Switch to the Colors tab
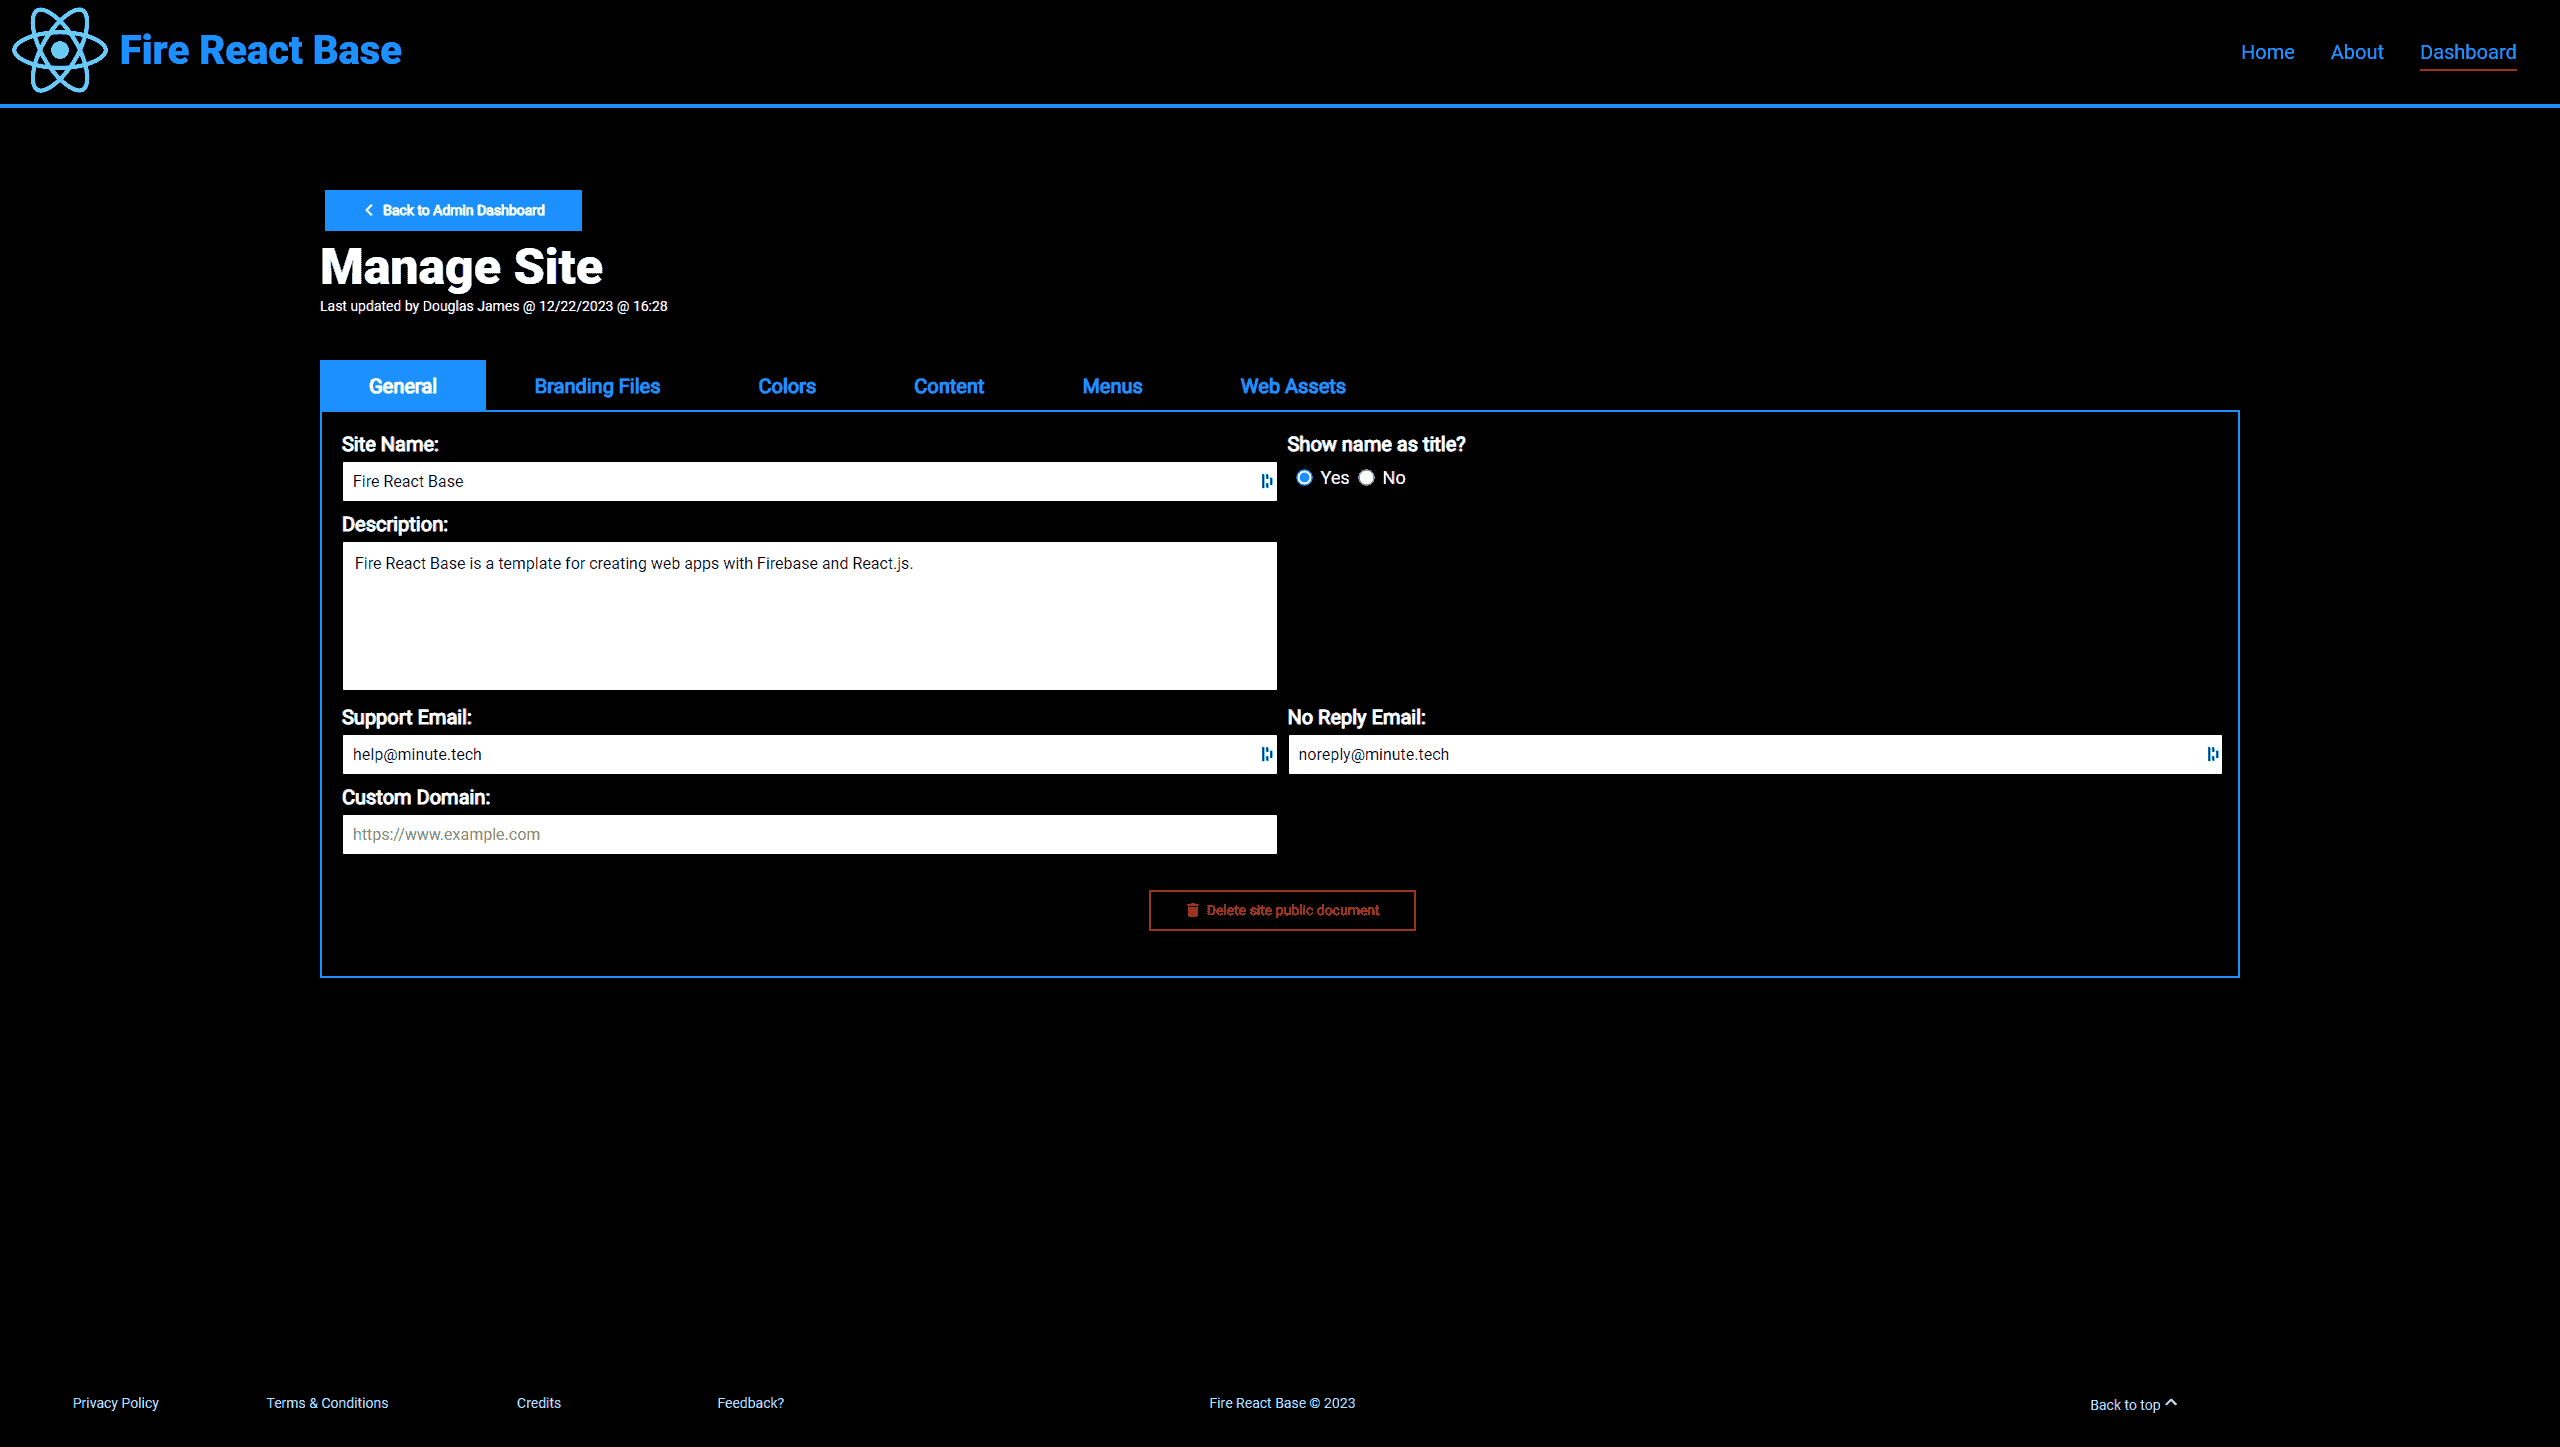Viewport: 2560px width, 1447px height. point(786,385)
